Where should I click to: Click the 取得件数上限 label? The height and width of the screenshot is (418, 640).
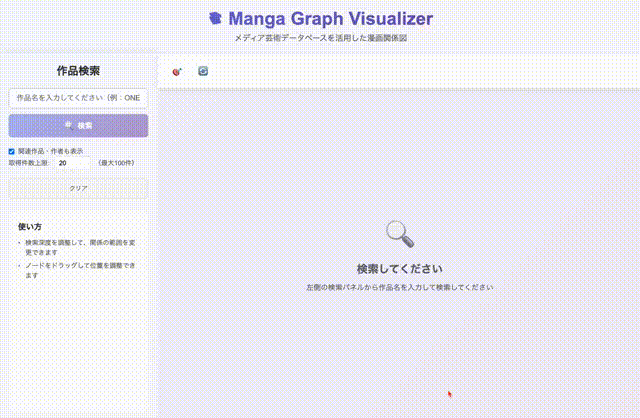(29, 163)
